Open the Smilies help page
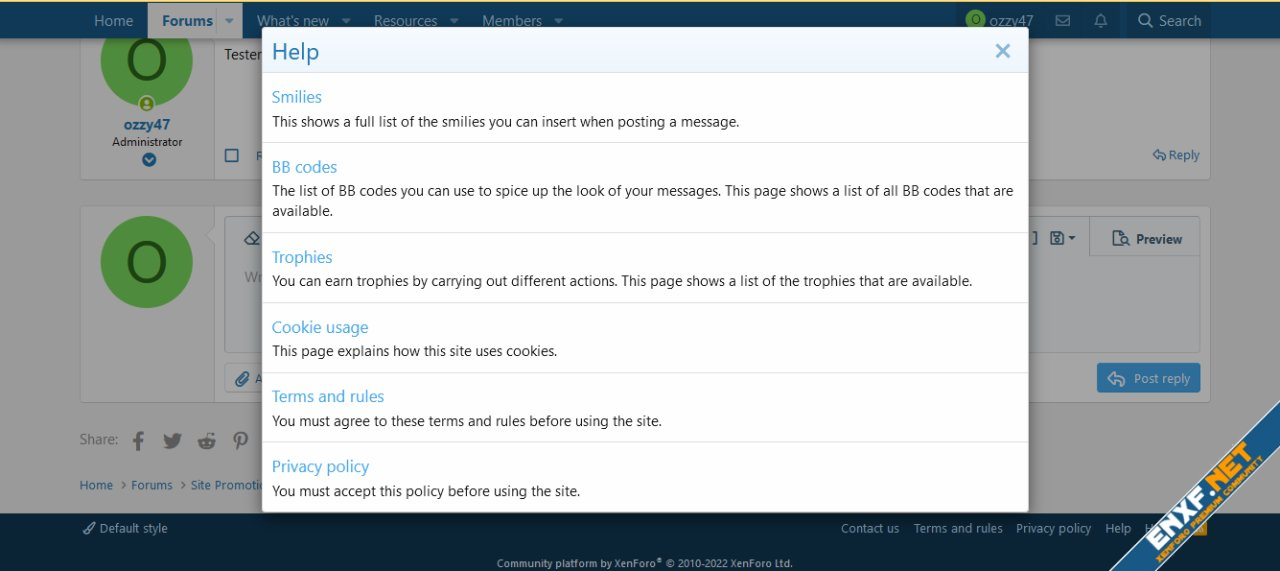 click(296, 97)
